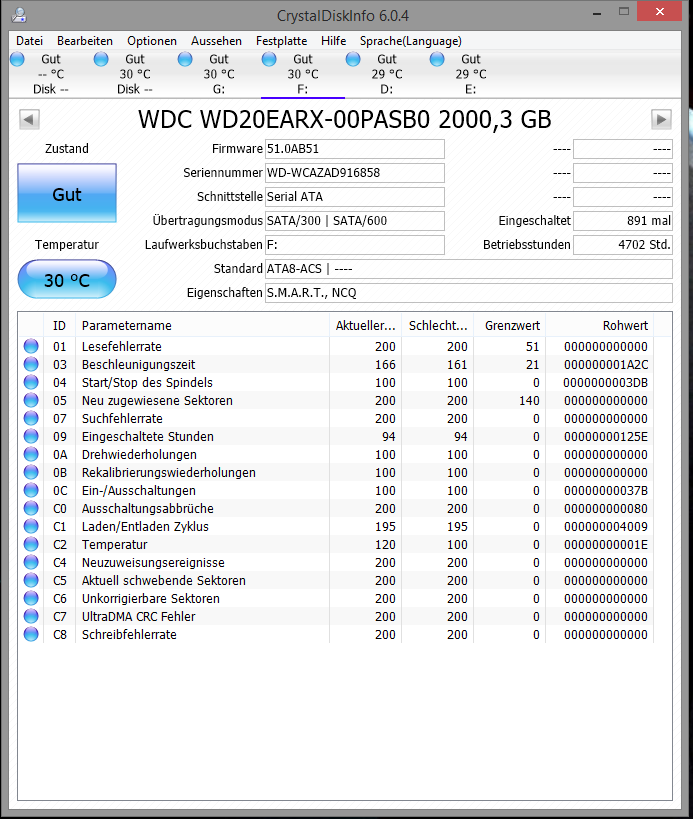Click the Betriebsstunden value 4702 Std.
The width and height of the screenshot is (693, 819).
[622, 245]
